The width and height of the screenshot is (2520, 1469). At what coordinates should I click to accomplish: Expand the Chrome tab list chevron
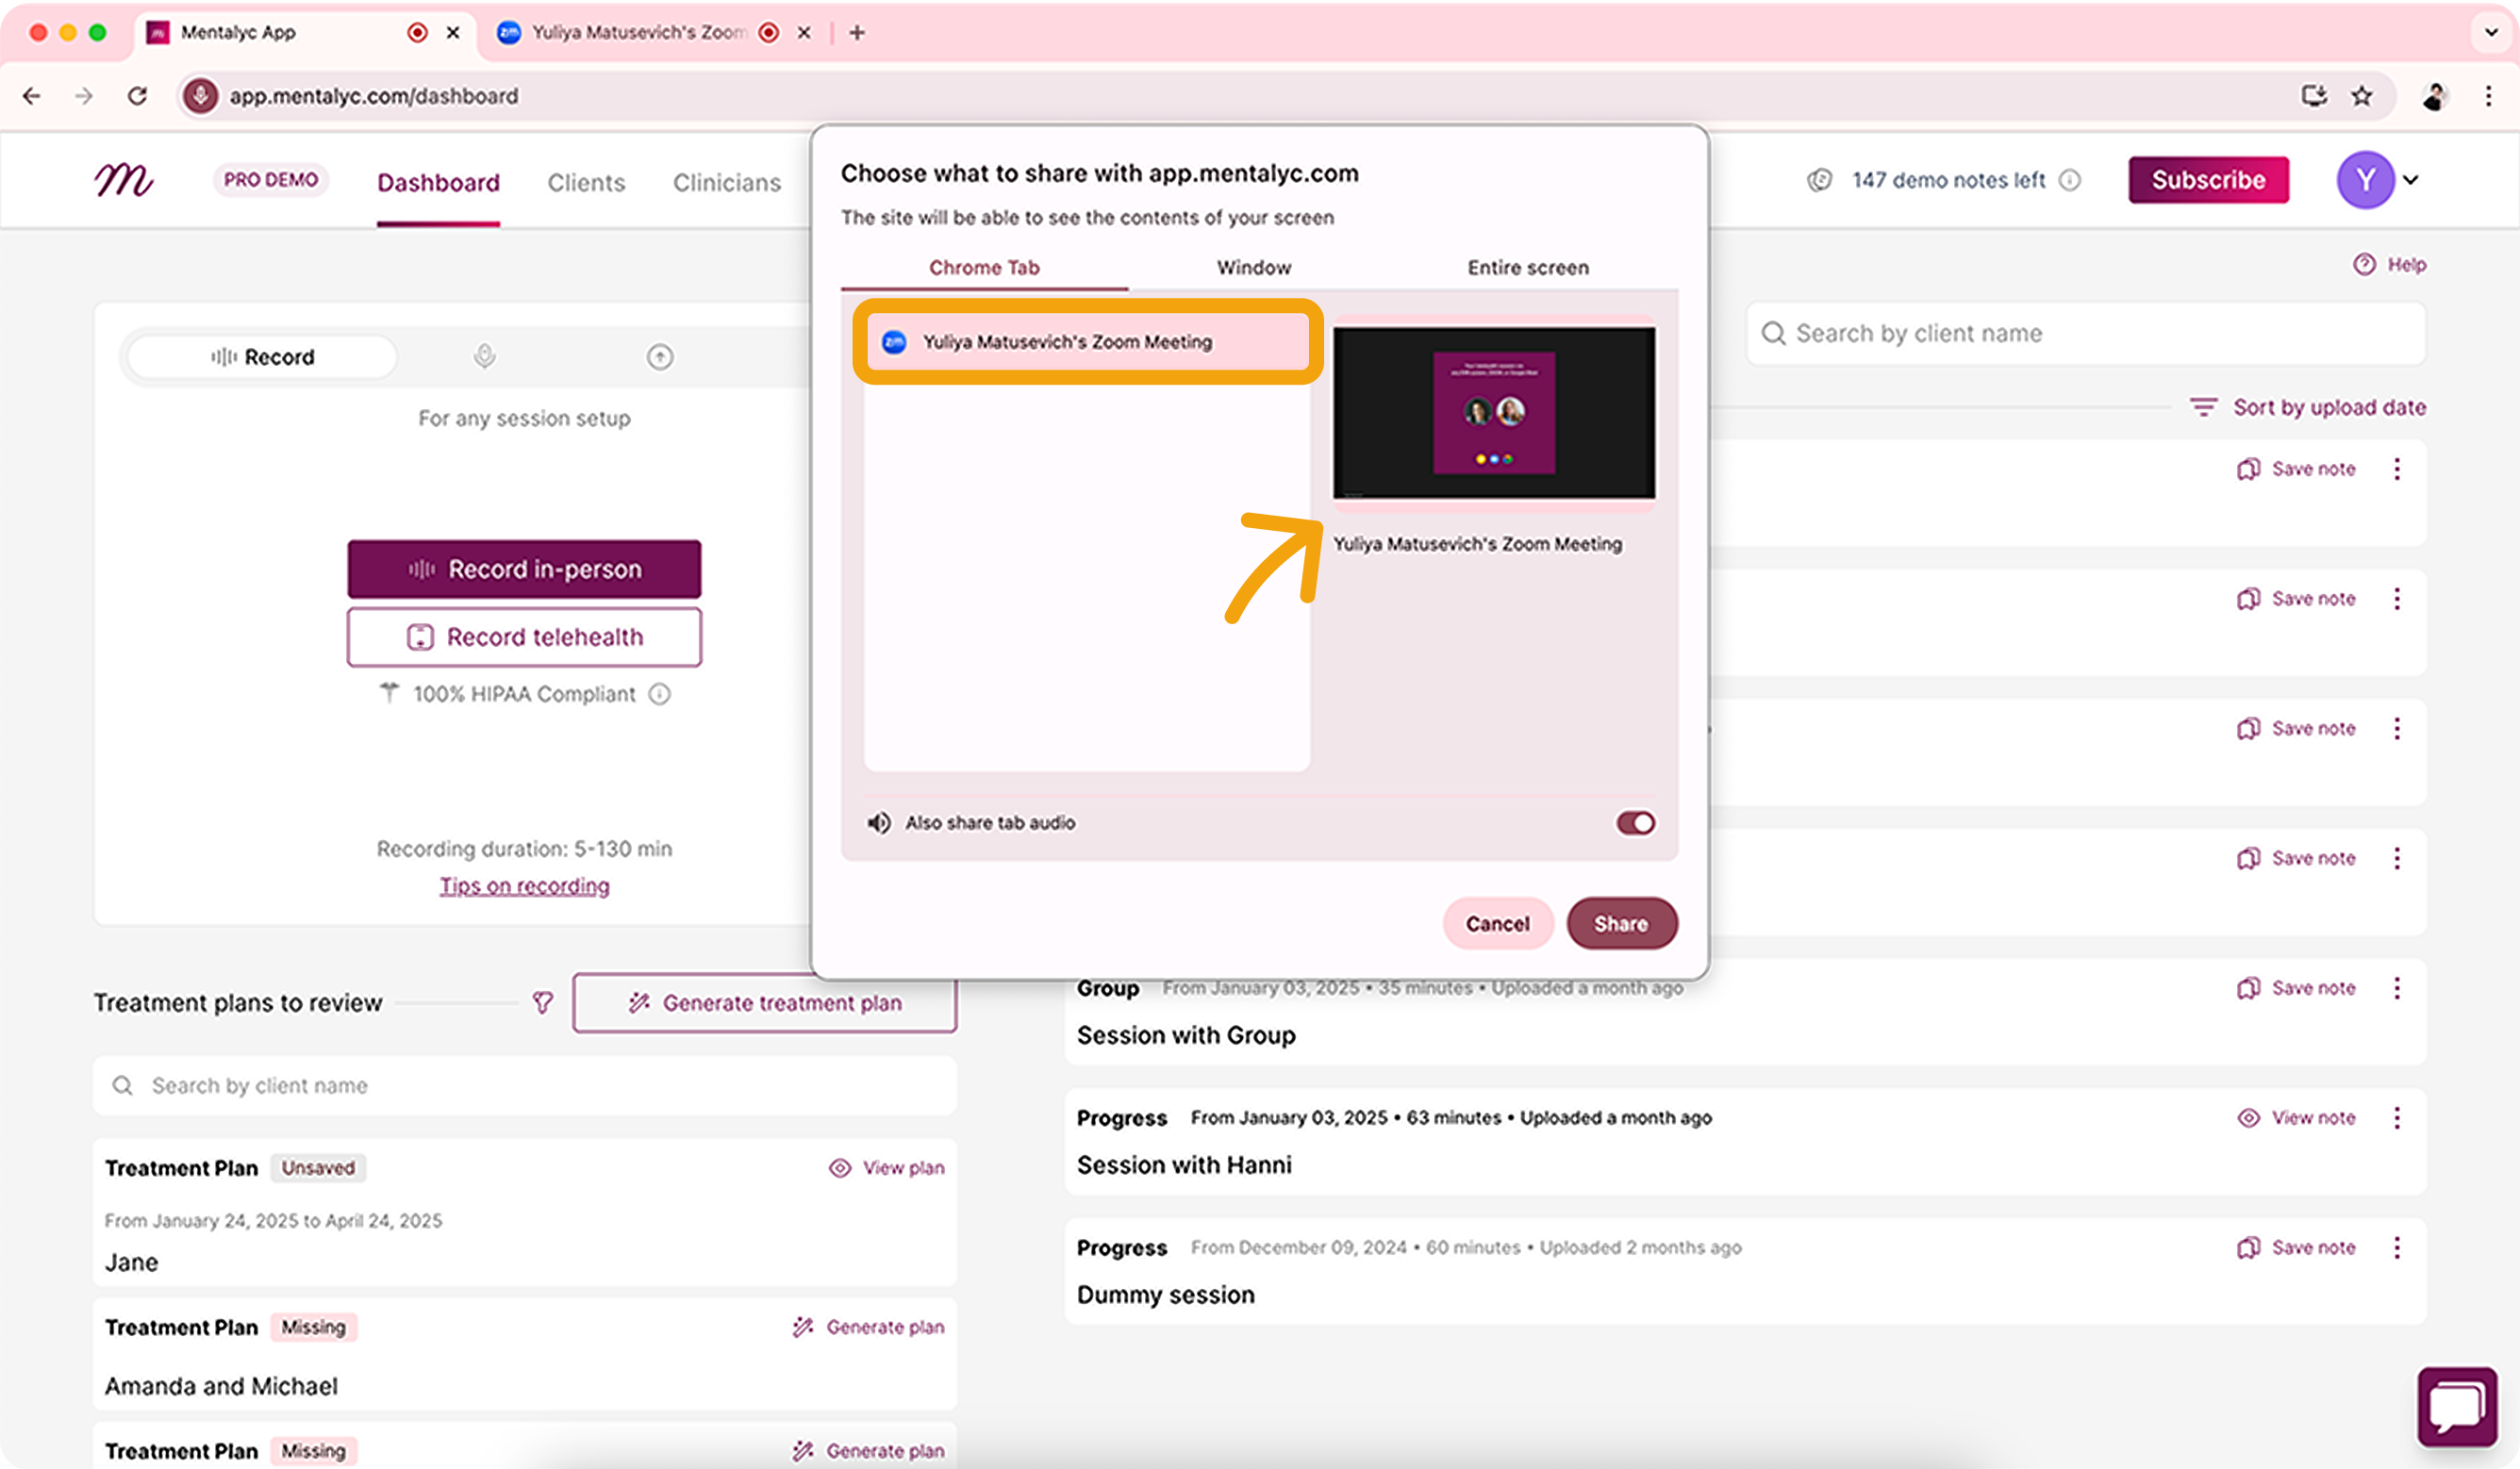tap(2490, 32)
